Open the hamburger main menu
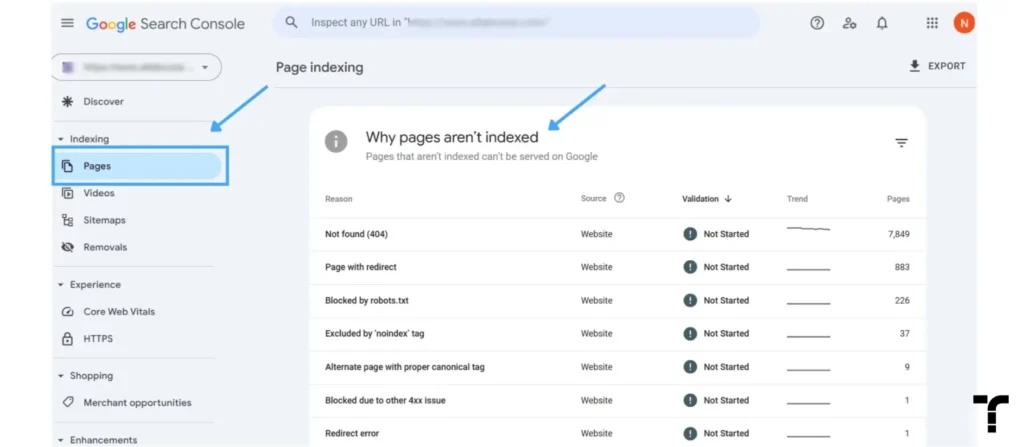The width and height of the screenshot is (1024, 447). coord(67,23)
